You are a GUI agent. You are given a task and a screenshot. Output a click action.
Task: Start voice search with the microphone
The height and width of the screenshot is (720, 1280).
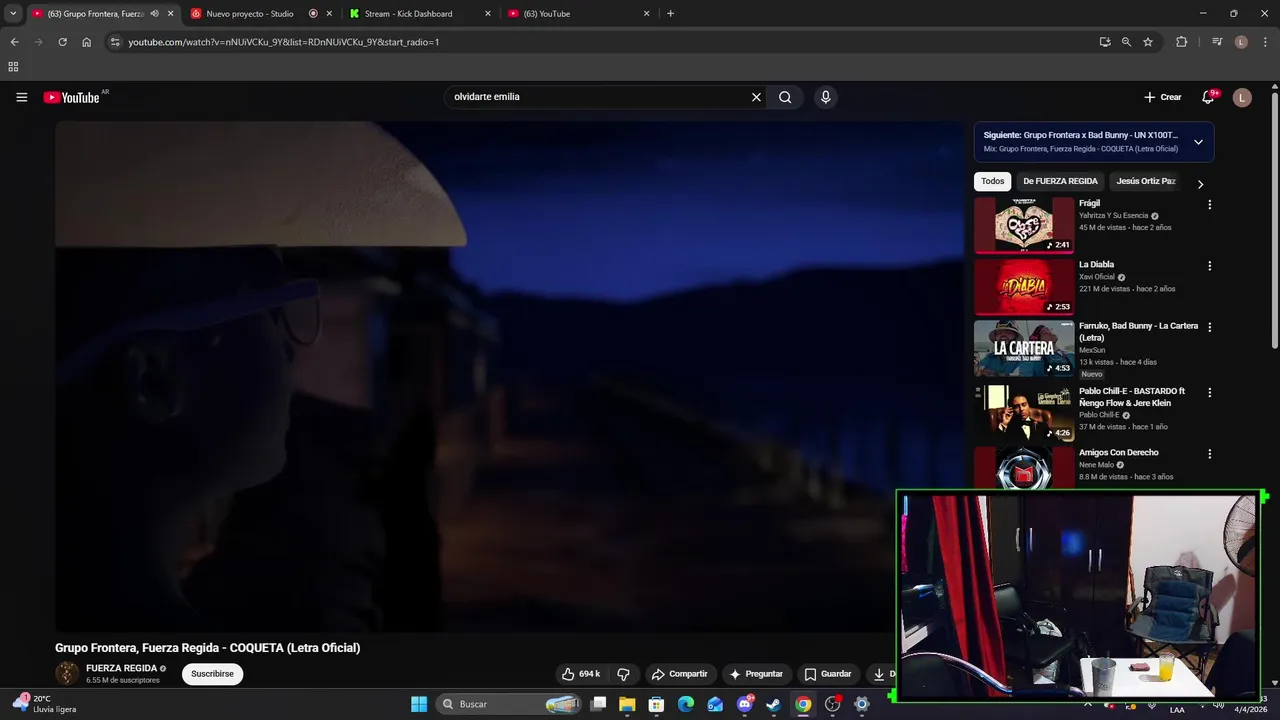click(x=825, y=97)
